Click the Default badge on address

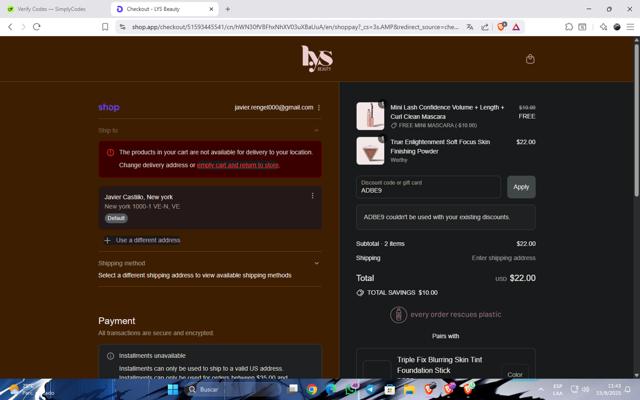[x=116, y=218]
